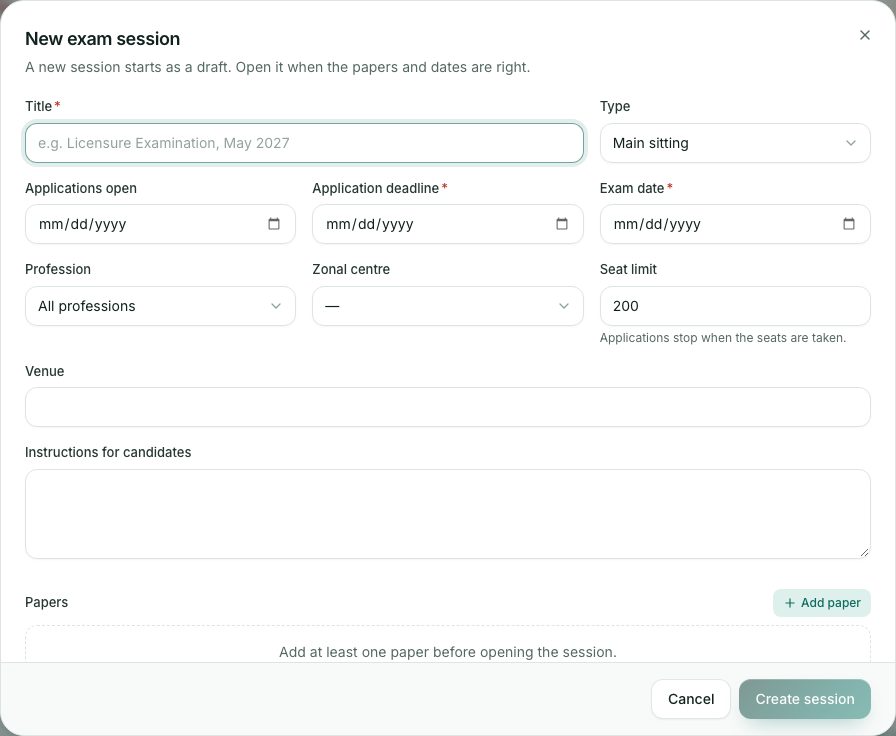Expand the Zonal centre dropdown
This screenshot has width=896, height=736.
click(447, 306)
